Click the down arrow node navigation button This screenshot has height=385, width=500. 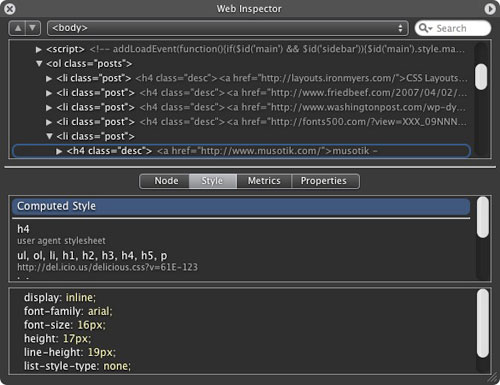point(33,28)
